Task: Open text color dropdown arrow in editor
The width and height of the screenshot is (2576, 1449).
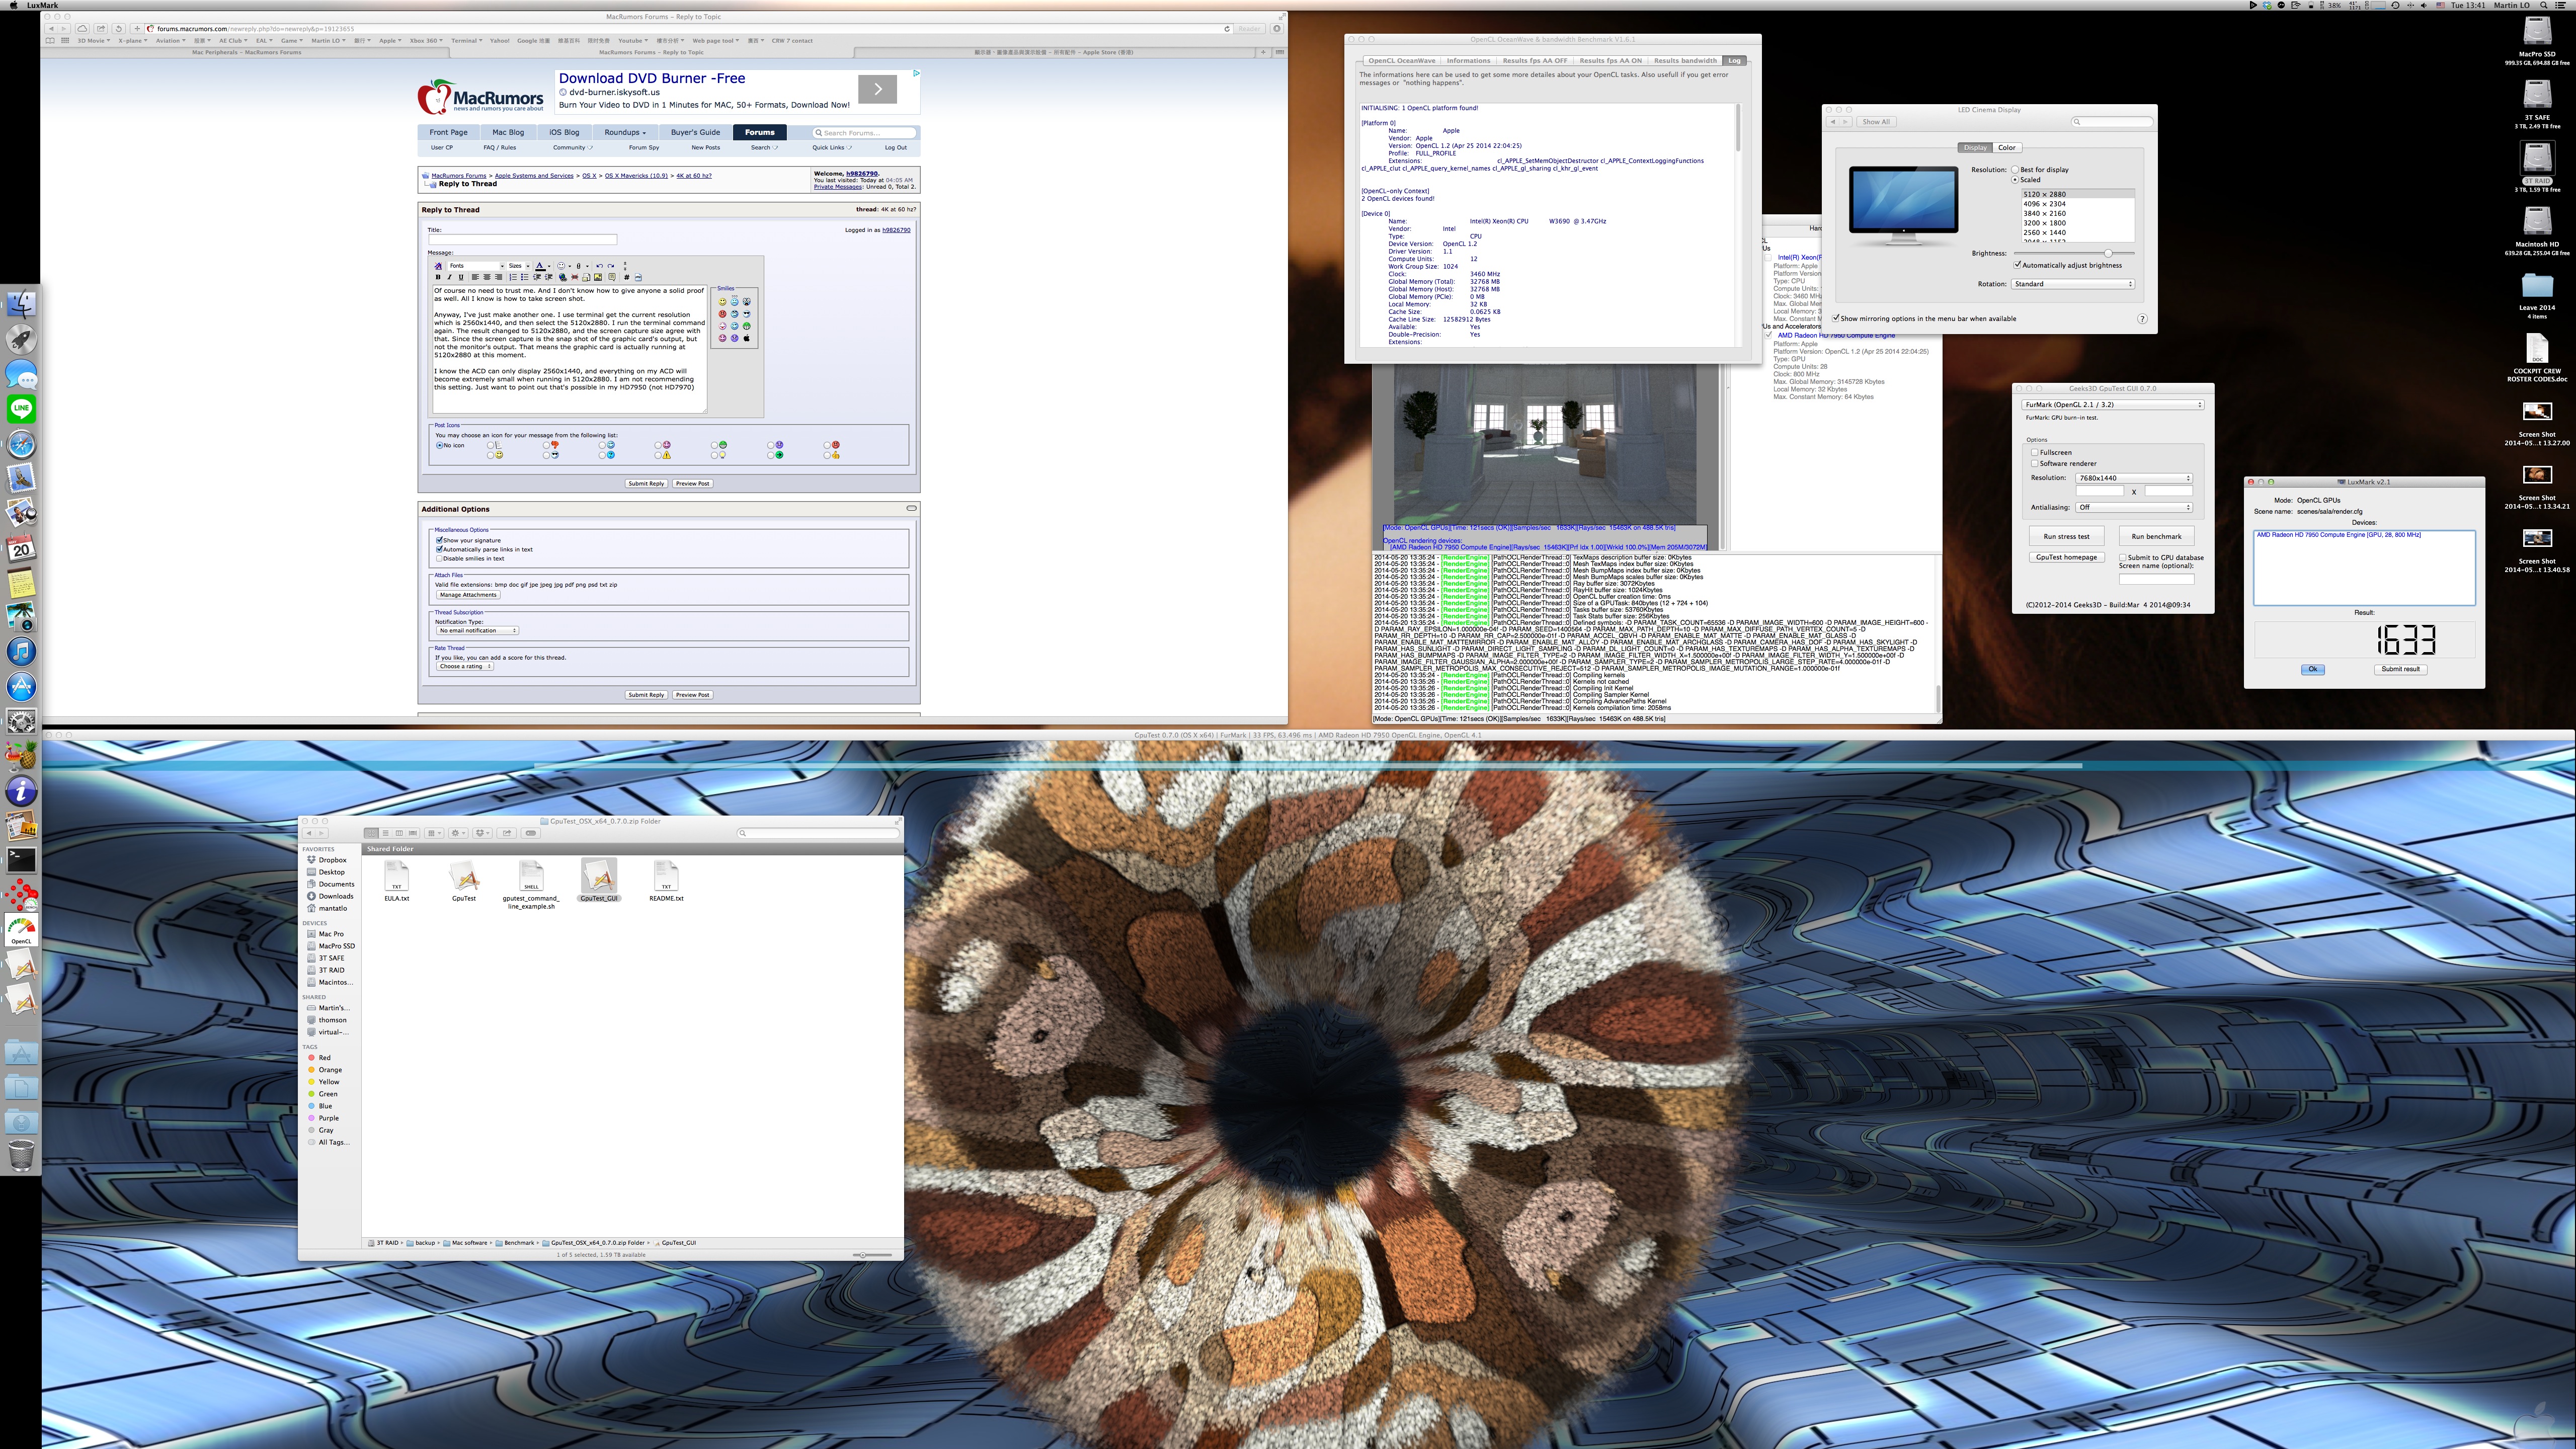Action: (x=549, y=266)
